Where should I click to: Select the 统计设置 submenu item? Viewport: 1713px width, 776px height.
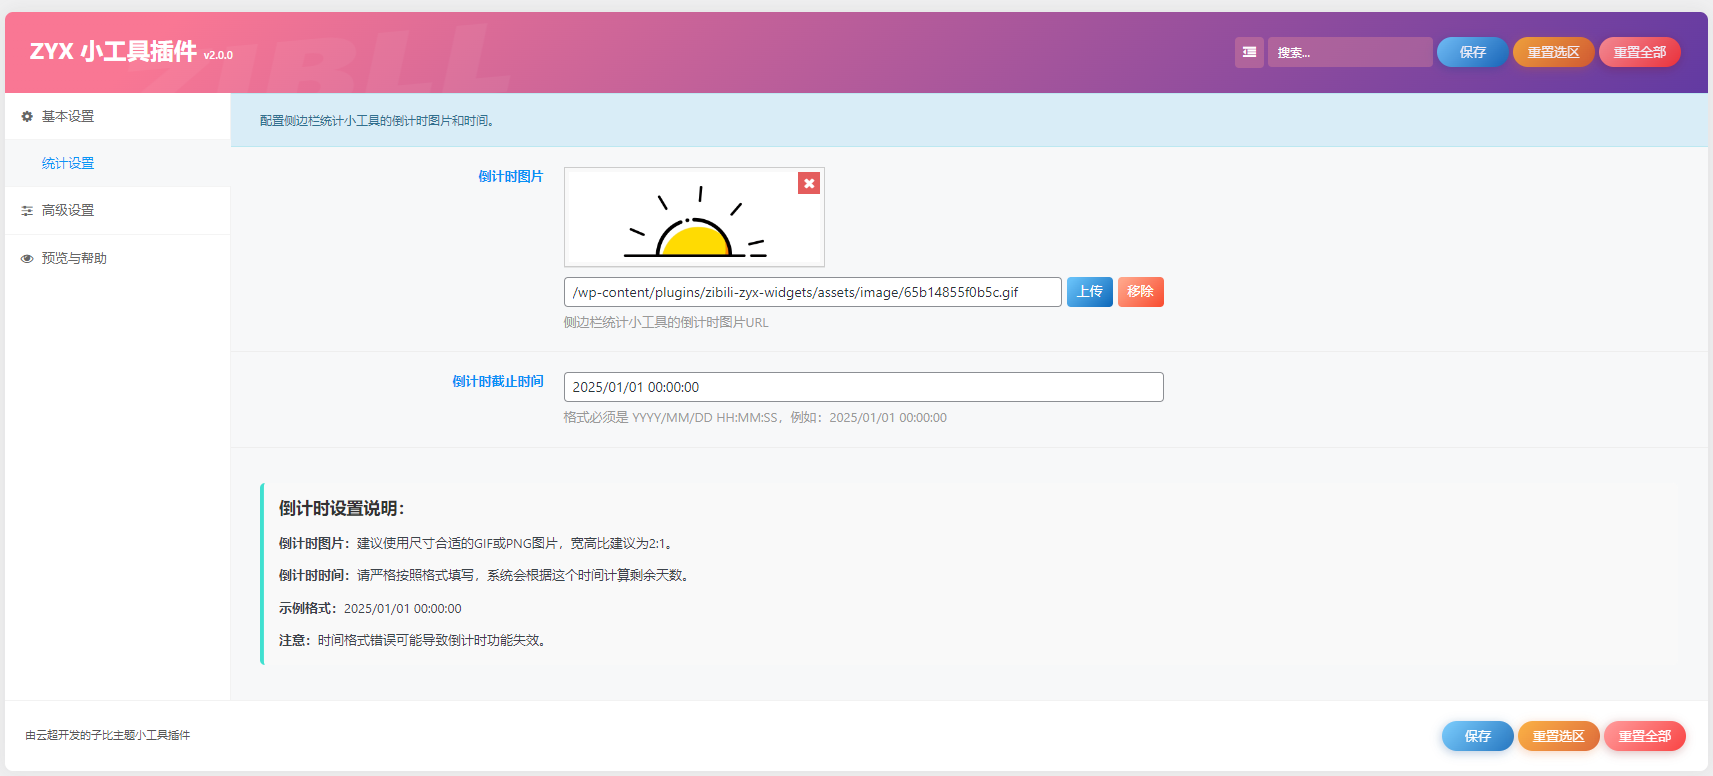point(117,163)
